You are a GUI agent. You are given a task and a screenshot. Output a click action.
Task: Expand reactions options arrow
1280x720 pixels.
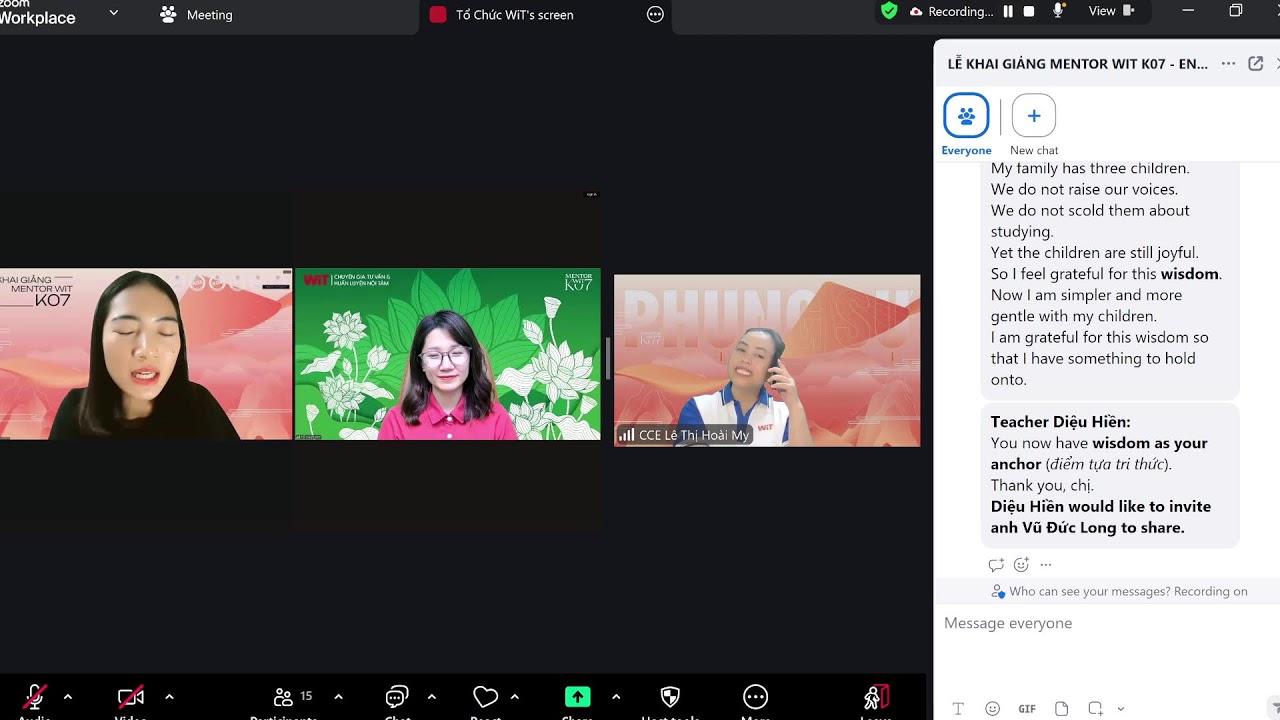click(x=514, y=697)
